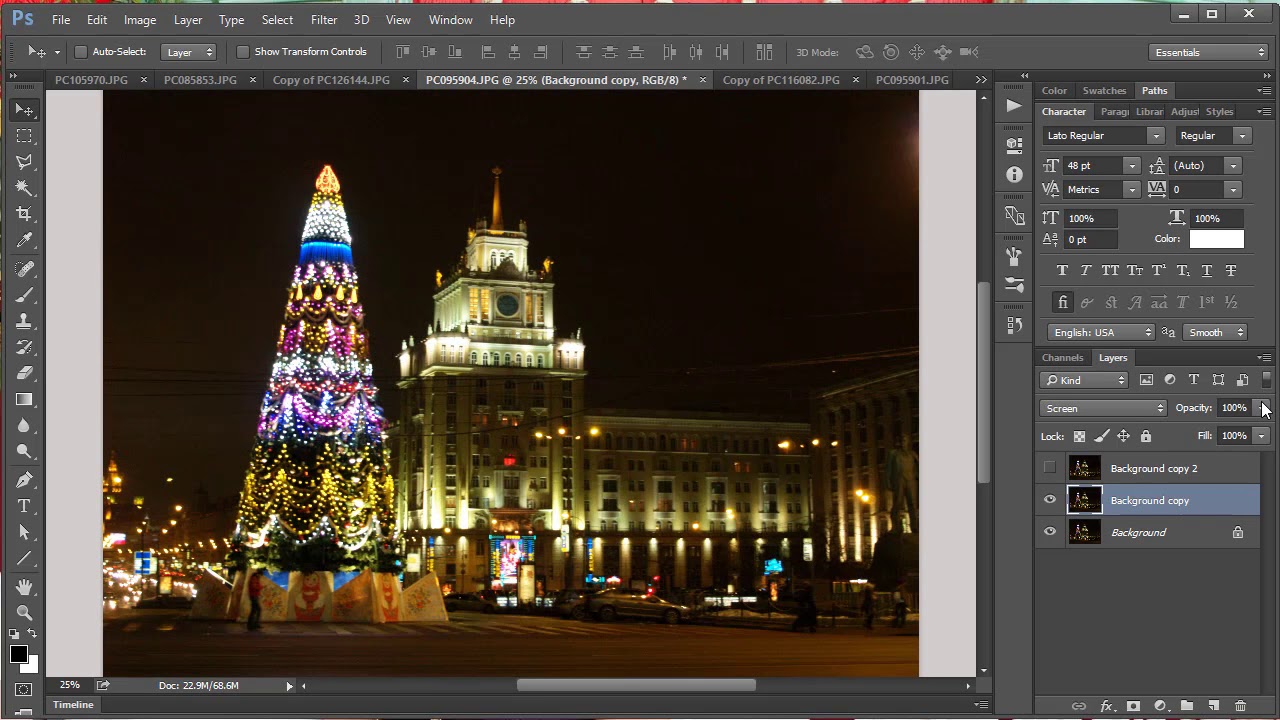
Task: Select the Clone Stamp tool
Action: click(25, 322)
